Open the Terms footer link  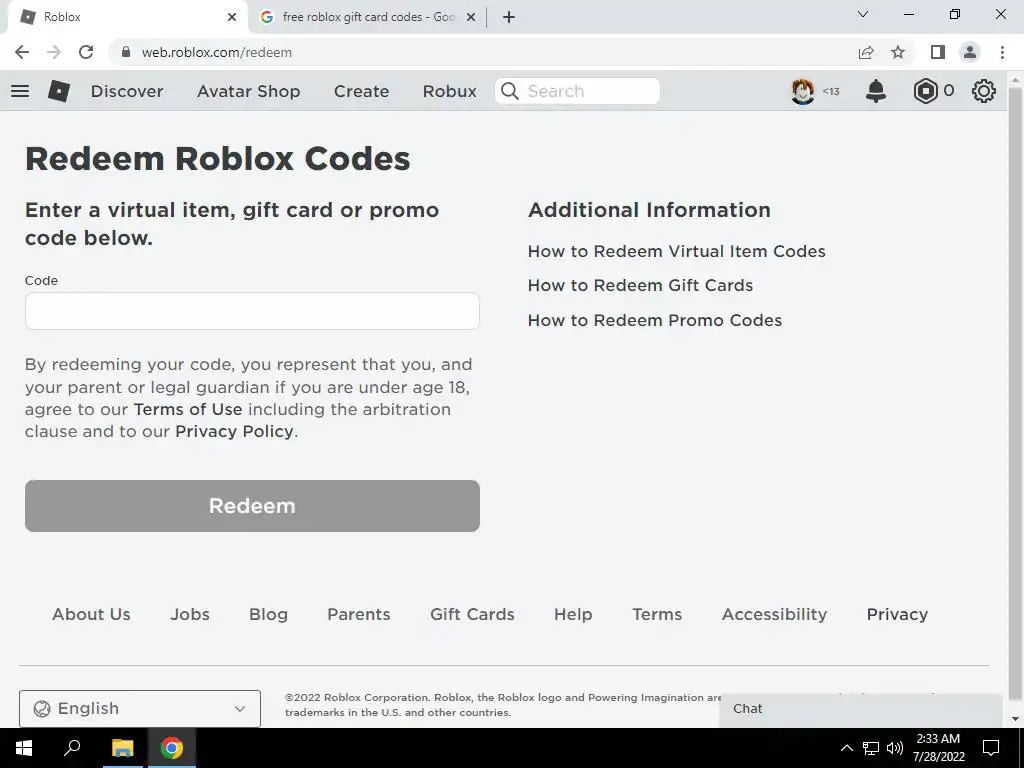(657, 615)
